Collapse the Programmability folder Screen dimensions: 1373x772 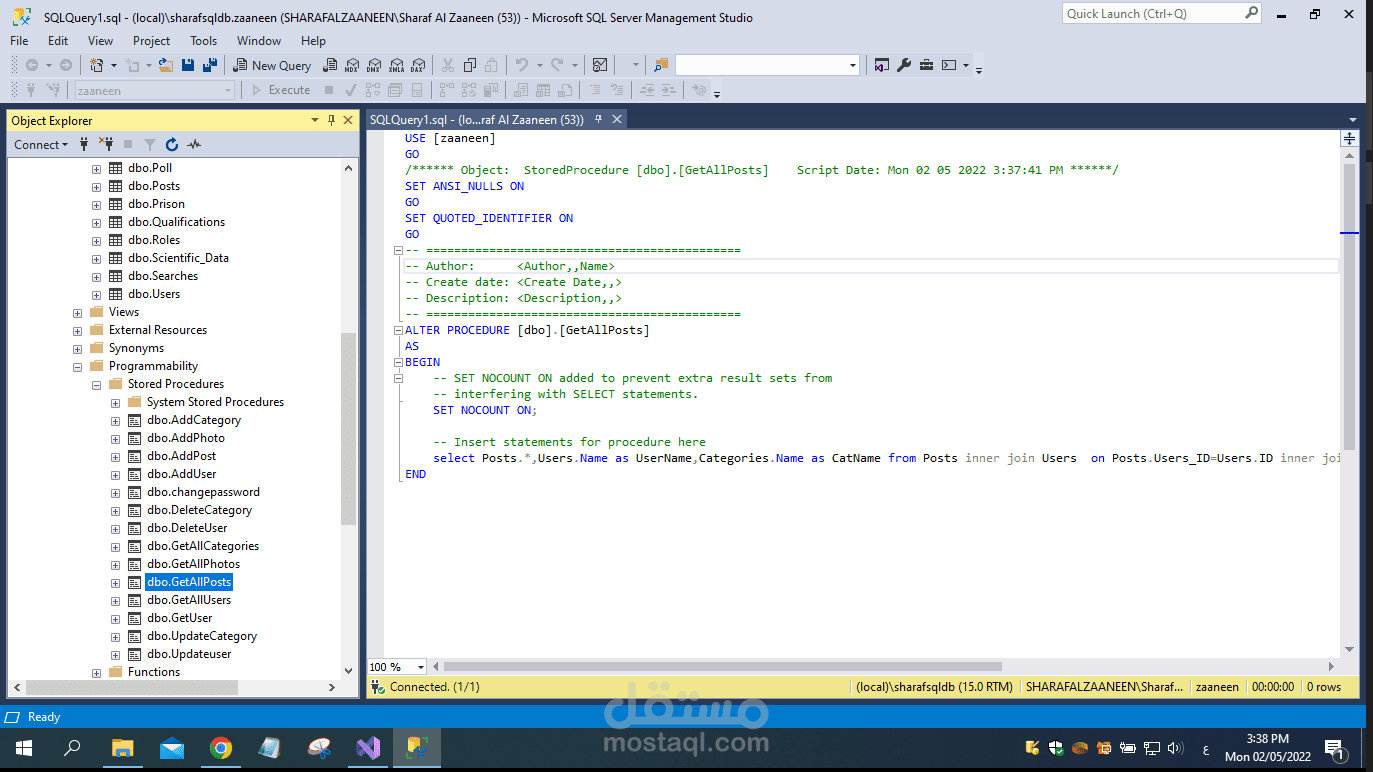click(x=77, y=366)
